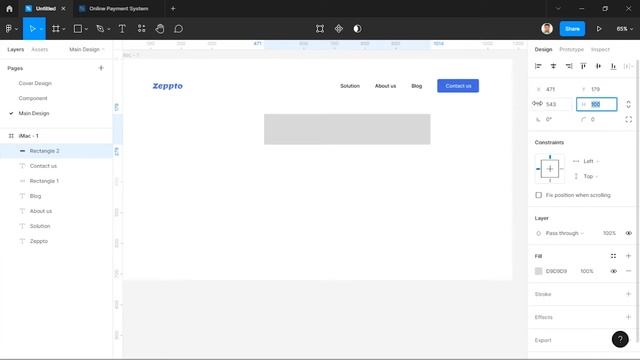Image resolution: width=640 pixels, height=360 pixels.
Task: Open the Cover Design page
Action: pos(35,83)
